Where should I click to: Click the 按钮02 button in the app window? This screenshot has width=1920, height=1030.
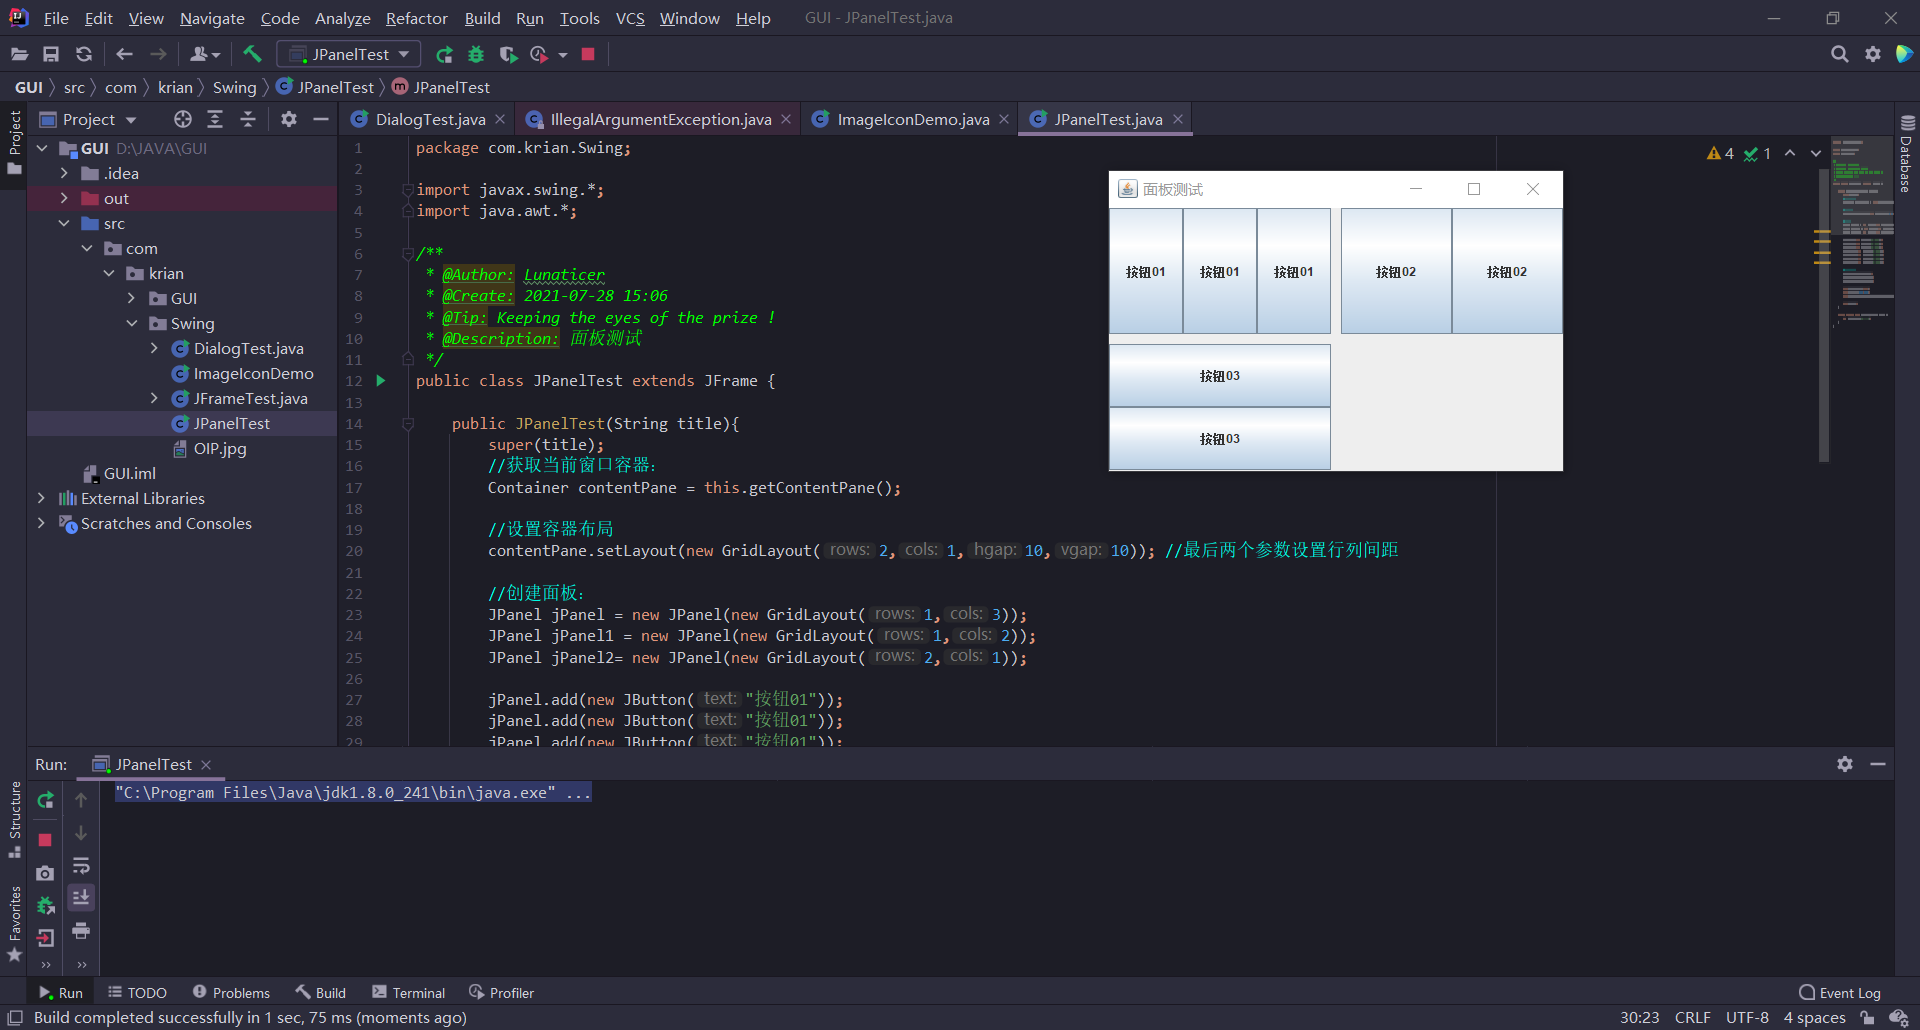tap(1396, 271)
